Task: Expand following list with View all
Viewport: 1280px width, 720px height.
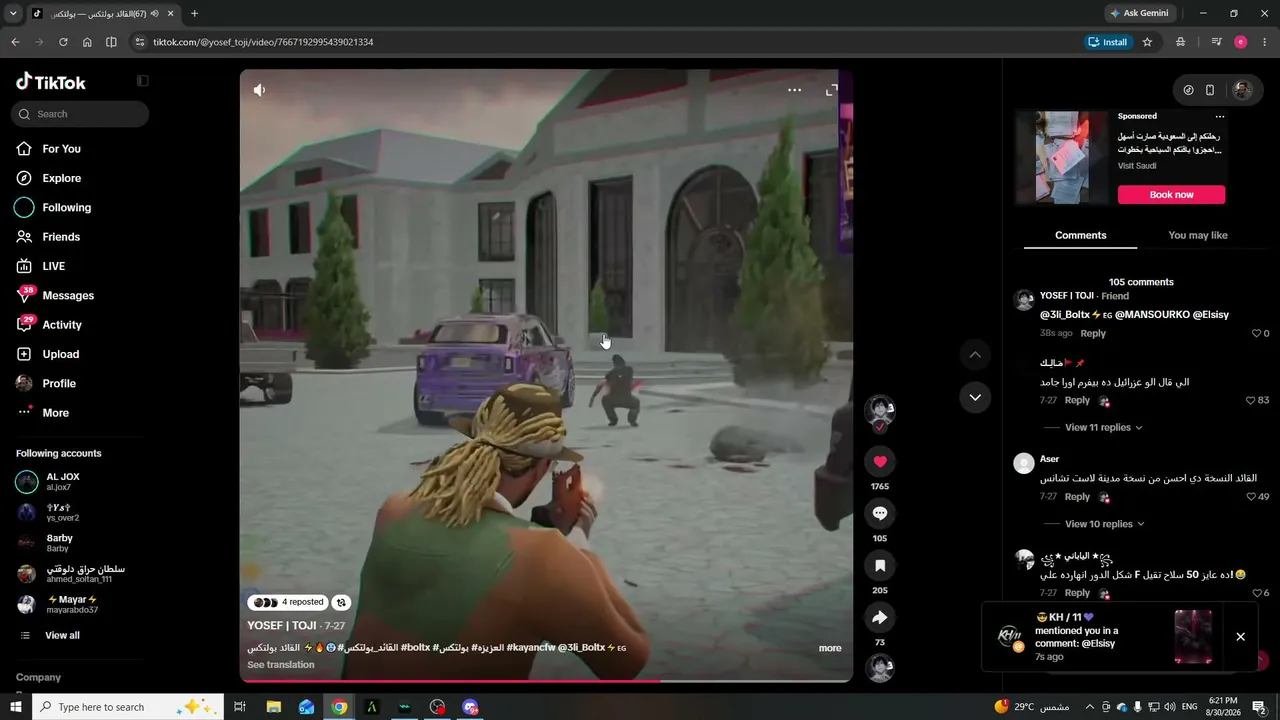Action: [x=62, y=636]
